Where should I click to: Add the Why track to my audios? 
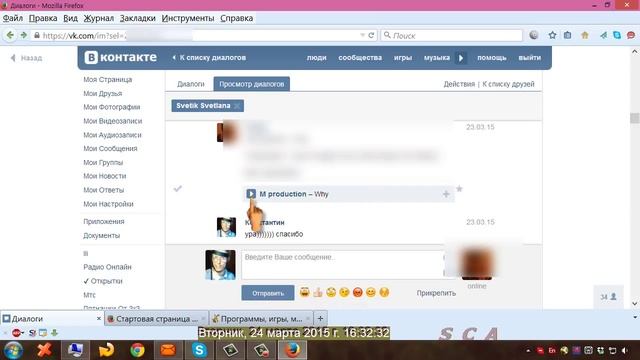[446, 194]
